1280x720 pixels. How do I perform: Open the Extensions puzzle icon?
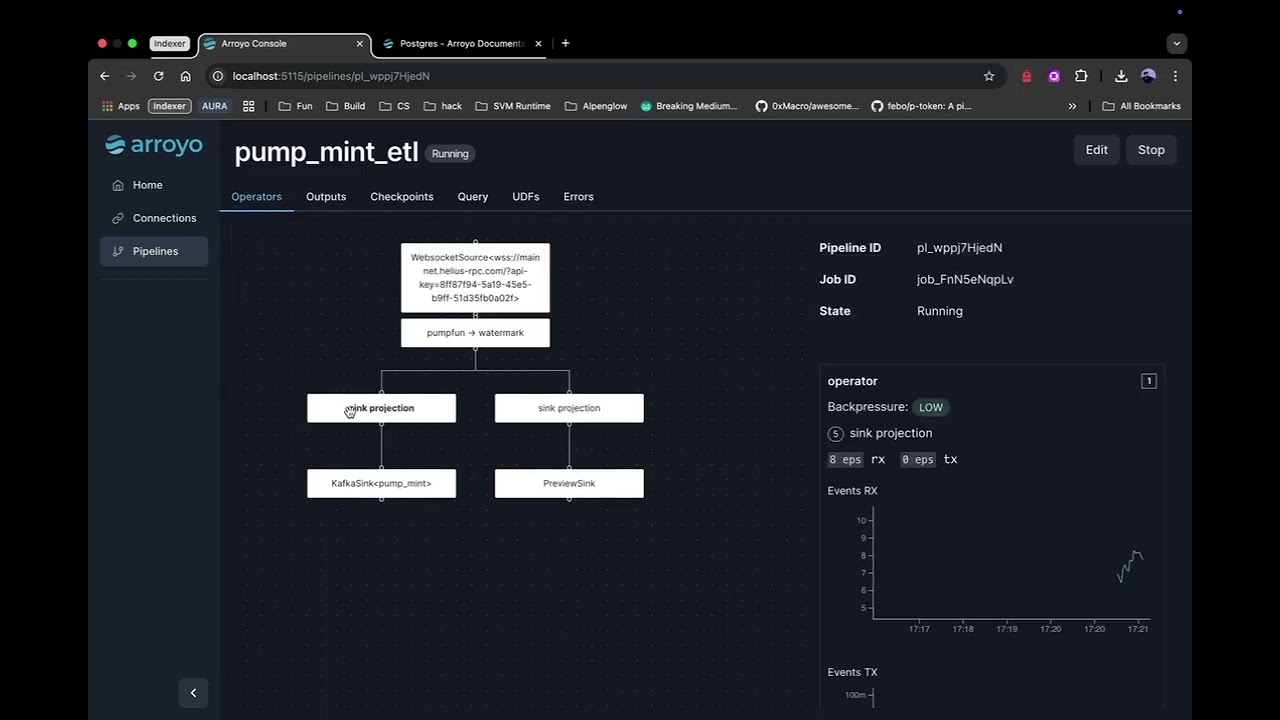[1081, 76]
